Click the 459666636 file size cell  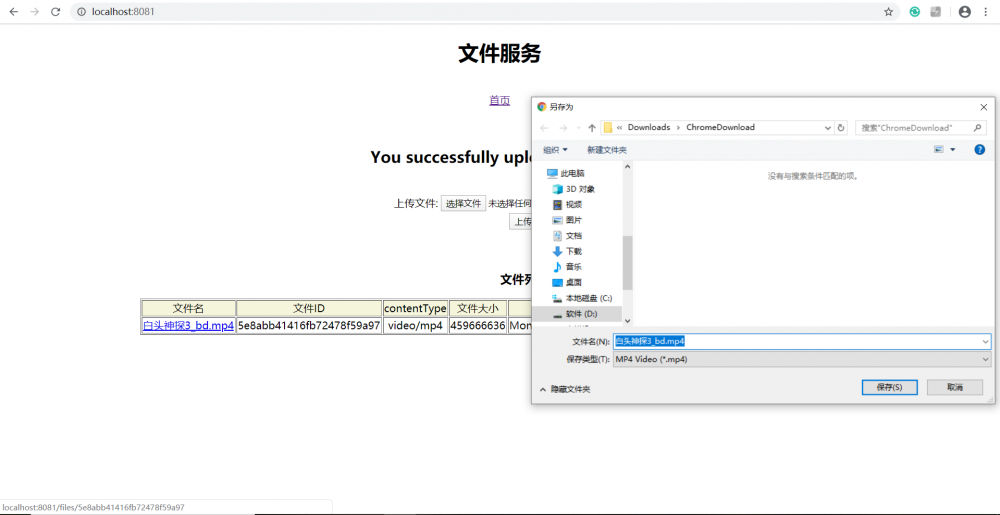click(x=478, y=326)
